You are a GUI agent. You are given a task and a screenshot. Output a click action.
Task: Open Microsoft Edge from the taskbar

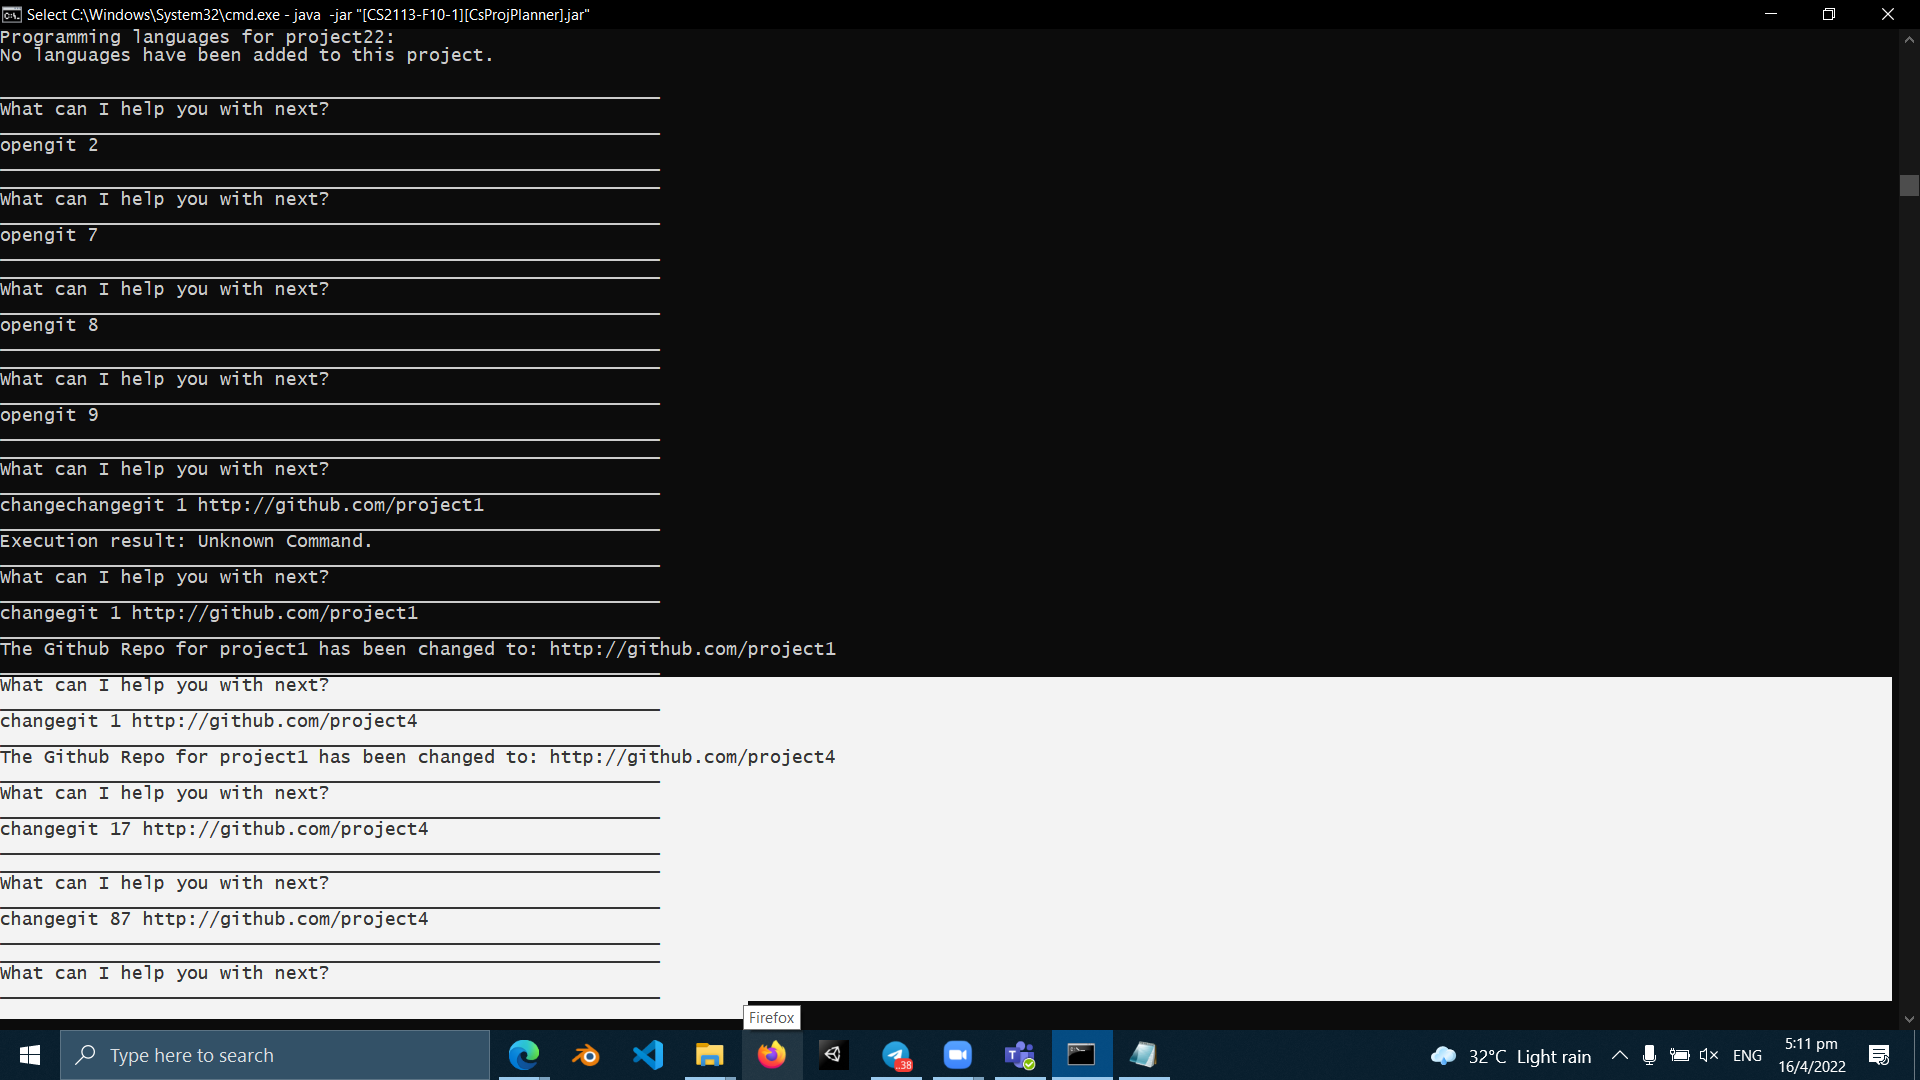point(523,1055)
